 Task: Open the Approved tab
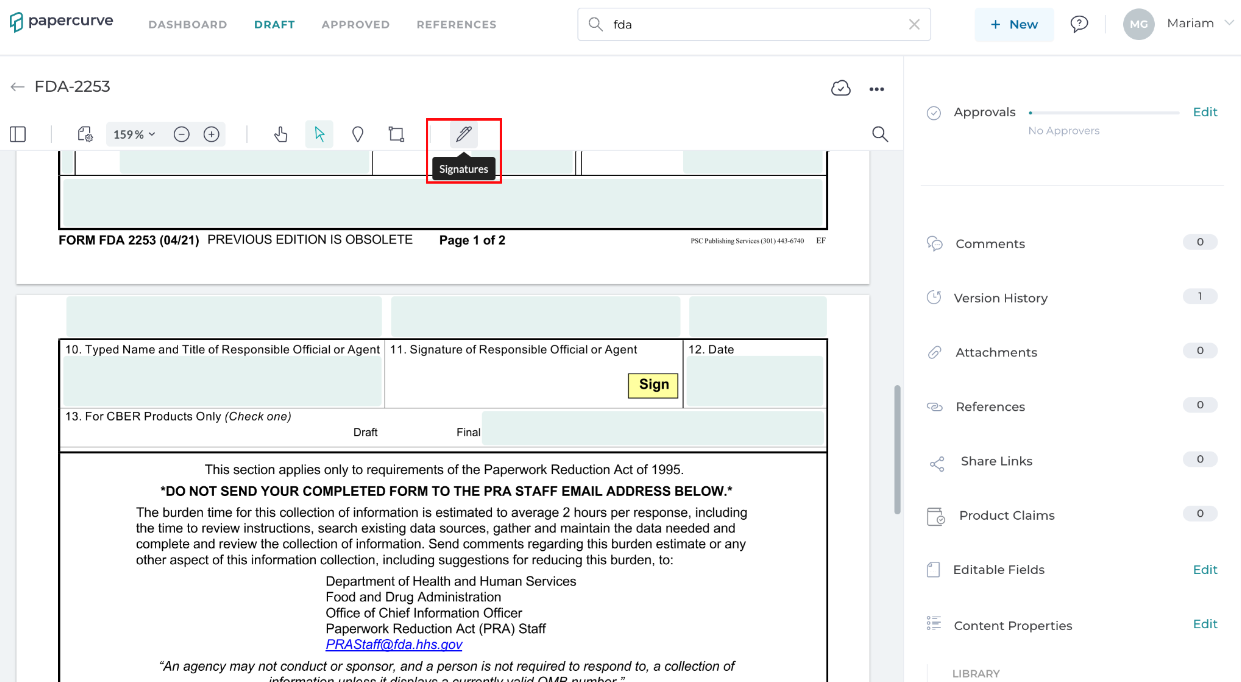coord(355,25)
